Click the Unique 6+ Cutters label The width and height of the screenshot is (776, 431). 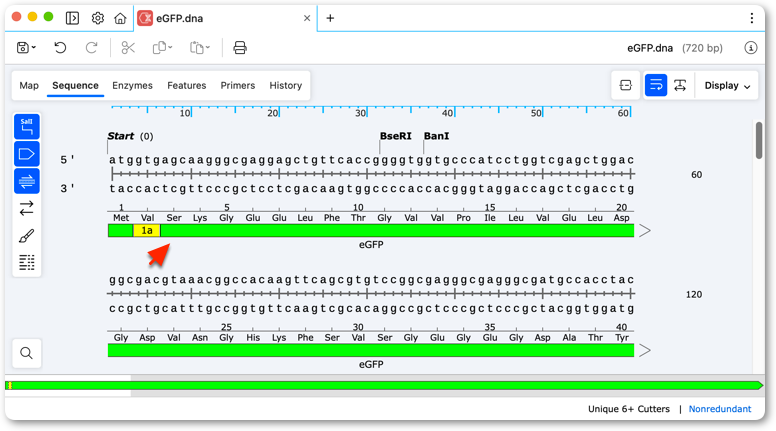[x=629, y=409]
